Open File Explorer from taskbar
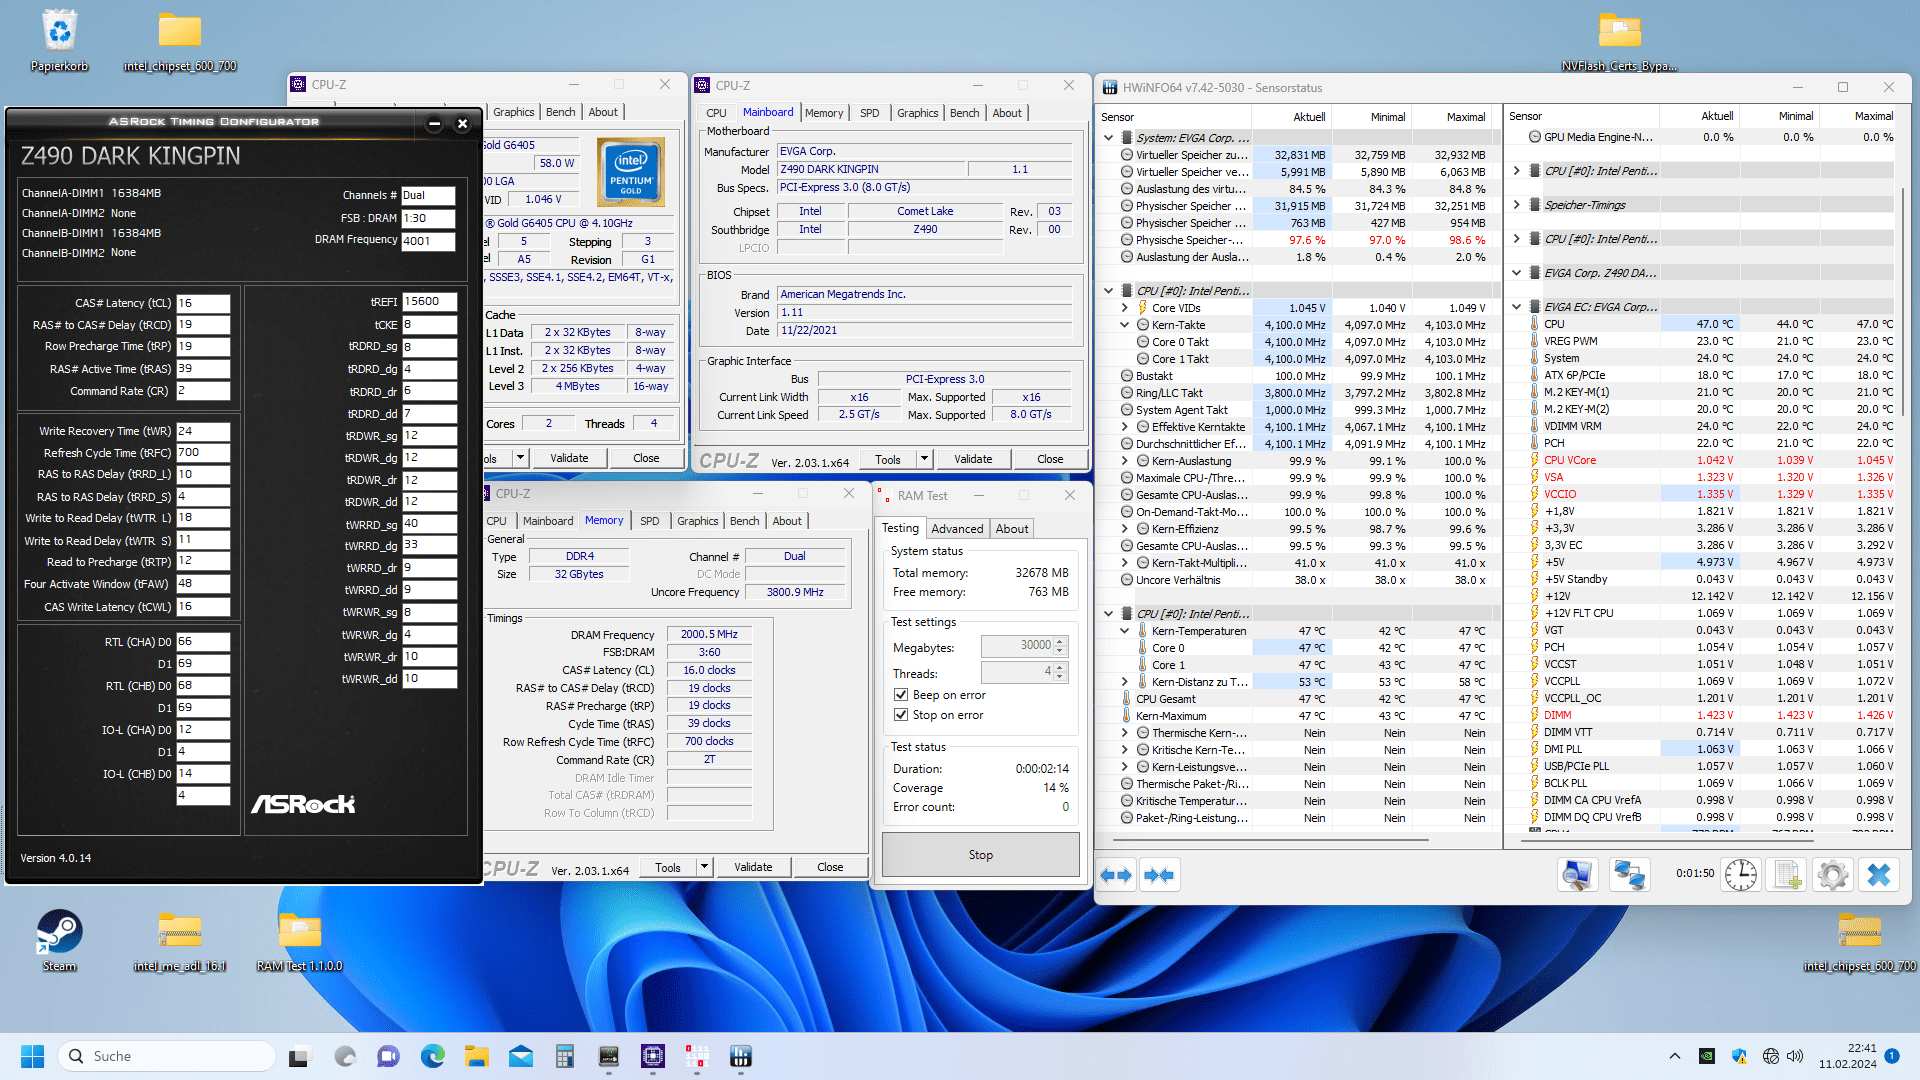1920x1080 pixels. (477, 1056)
